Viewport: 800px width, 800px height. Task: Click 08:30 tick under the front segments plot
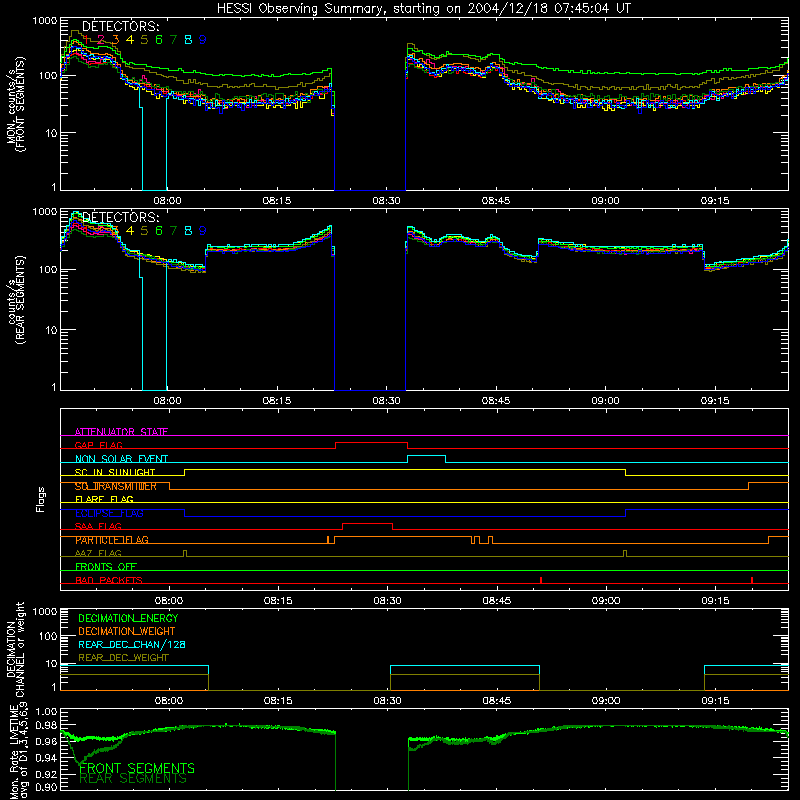point(386,201)
